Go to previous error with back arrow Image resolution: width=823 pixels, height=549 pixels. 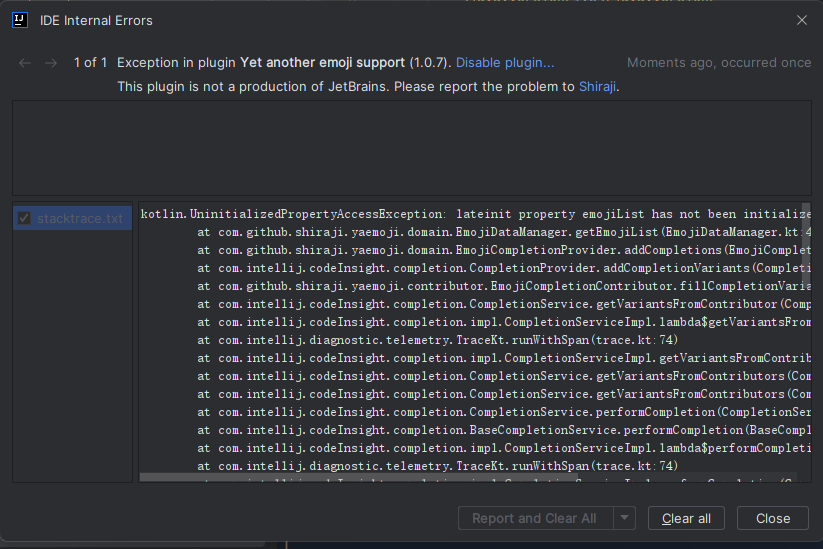tap(25, 63)
